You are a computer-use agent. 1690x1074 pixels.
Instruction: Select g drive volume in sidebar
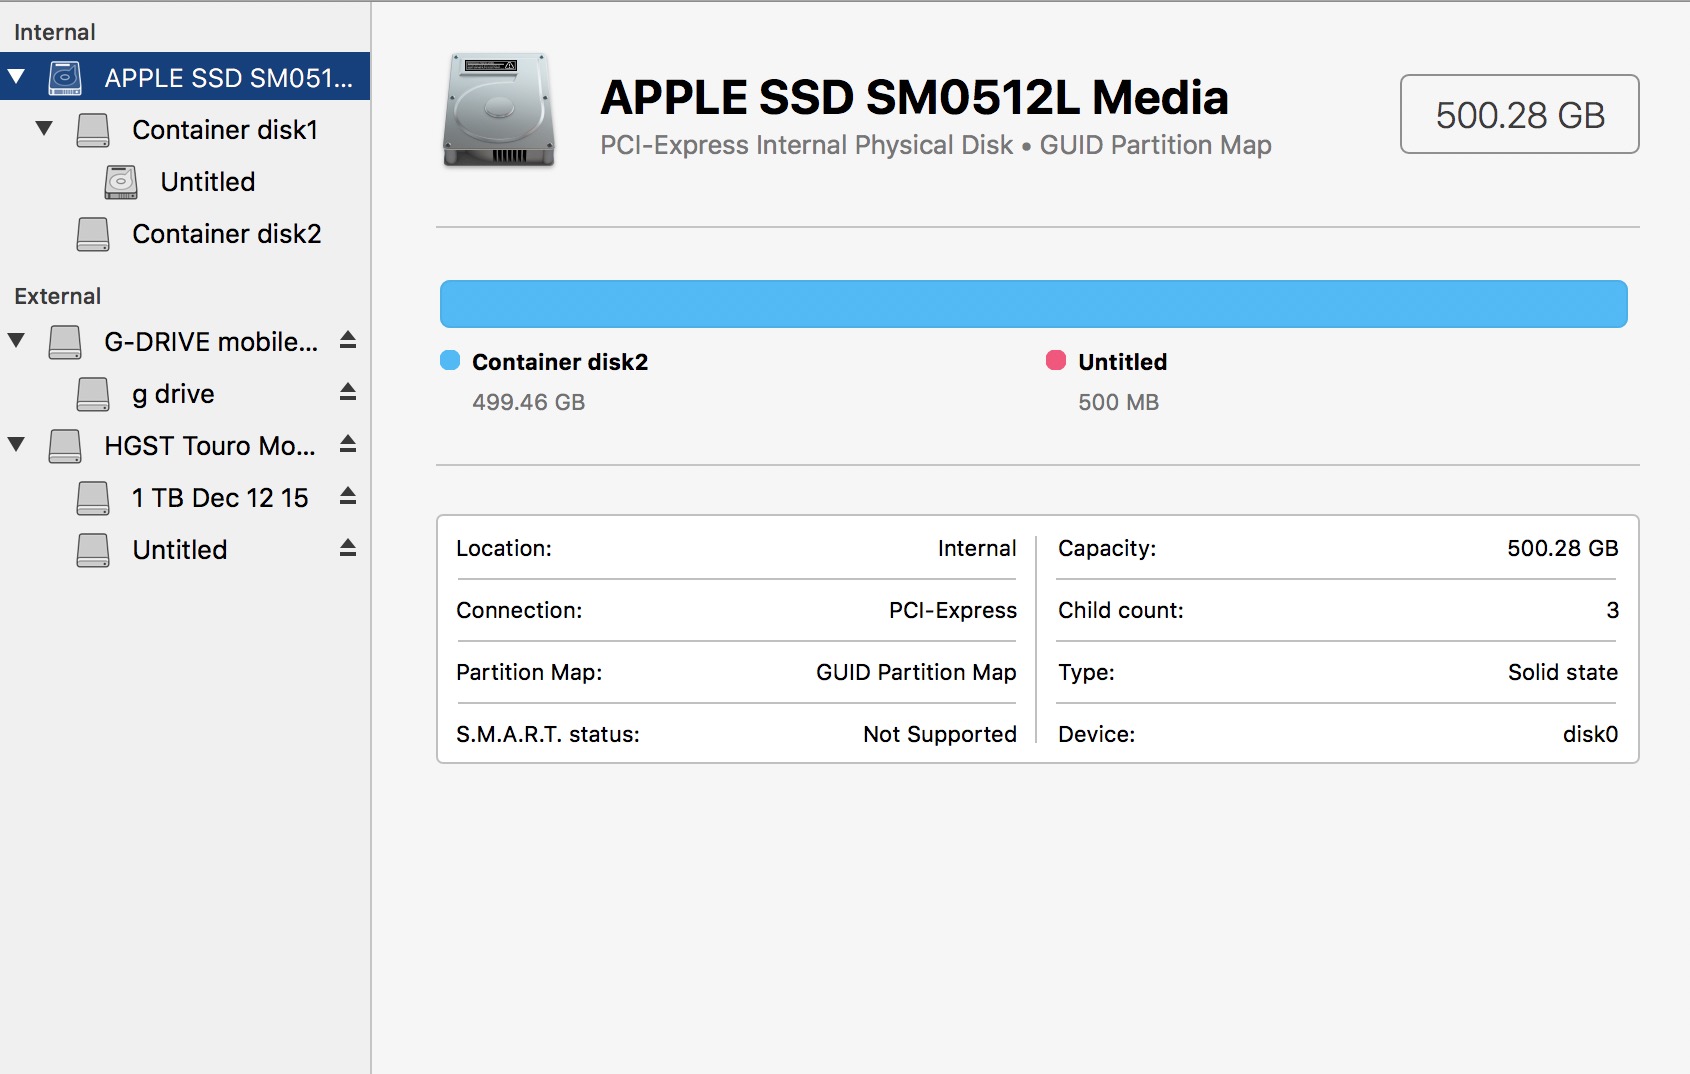185,394
